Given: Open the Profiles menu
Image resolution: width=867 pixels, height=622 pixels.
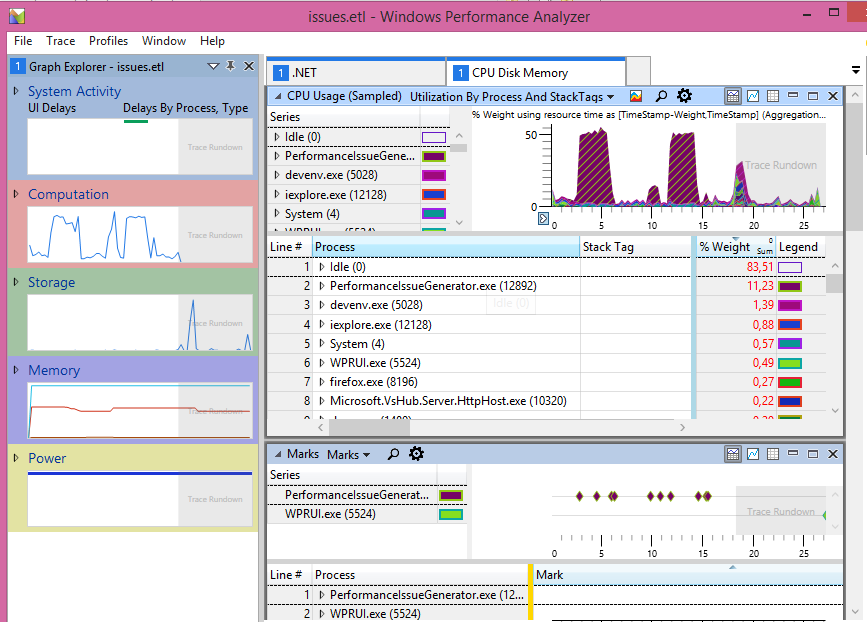Looking at the screenshot, I should click(x=108, y=41).
